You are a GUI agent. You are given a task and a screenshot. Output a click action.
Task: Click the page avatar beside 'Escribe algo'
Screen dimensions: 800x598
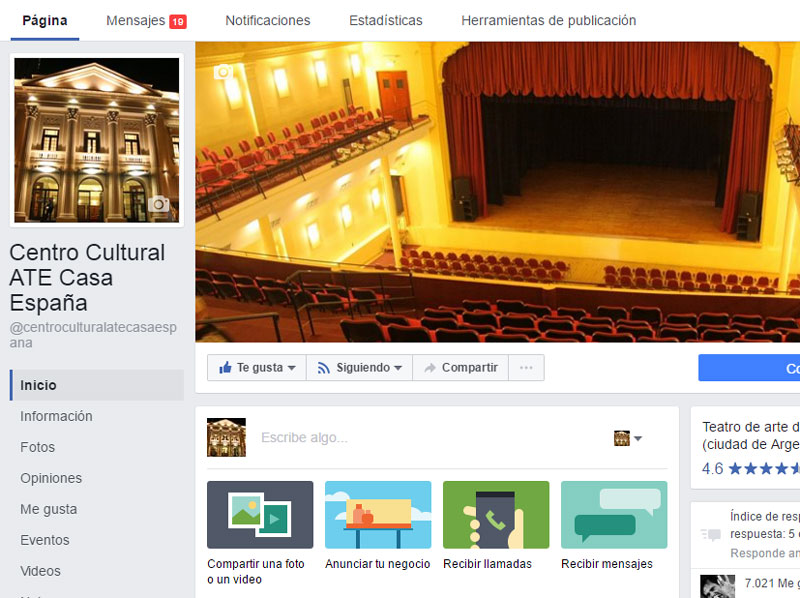tap(226, 438)
